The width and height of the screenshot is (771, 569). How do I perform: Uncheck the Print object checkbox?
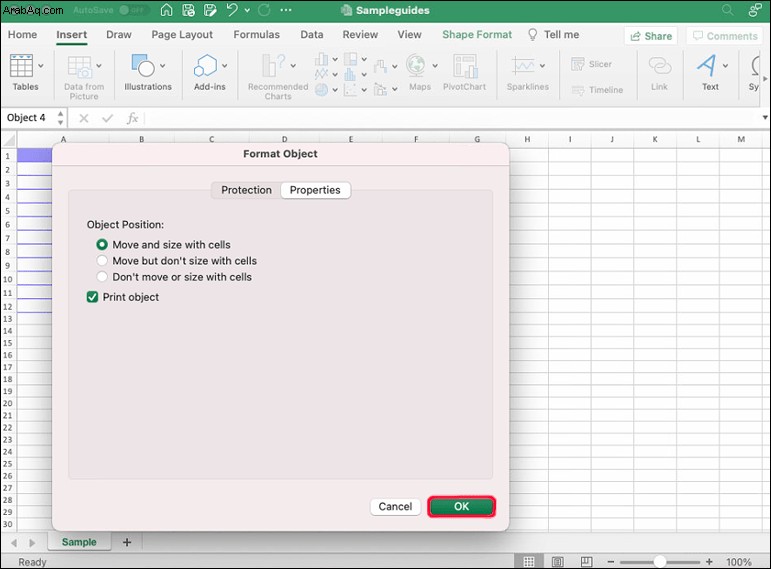point(92,297)
